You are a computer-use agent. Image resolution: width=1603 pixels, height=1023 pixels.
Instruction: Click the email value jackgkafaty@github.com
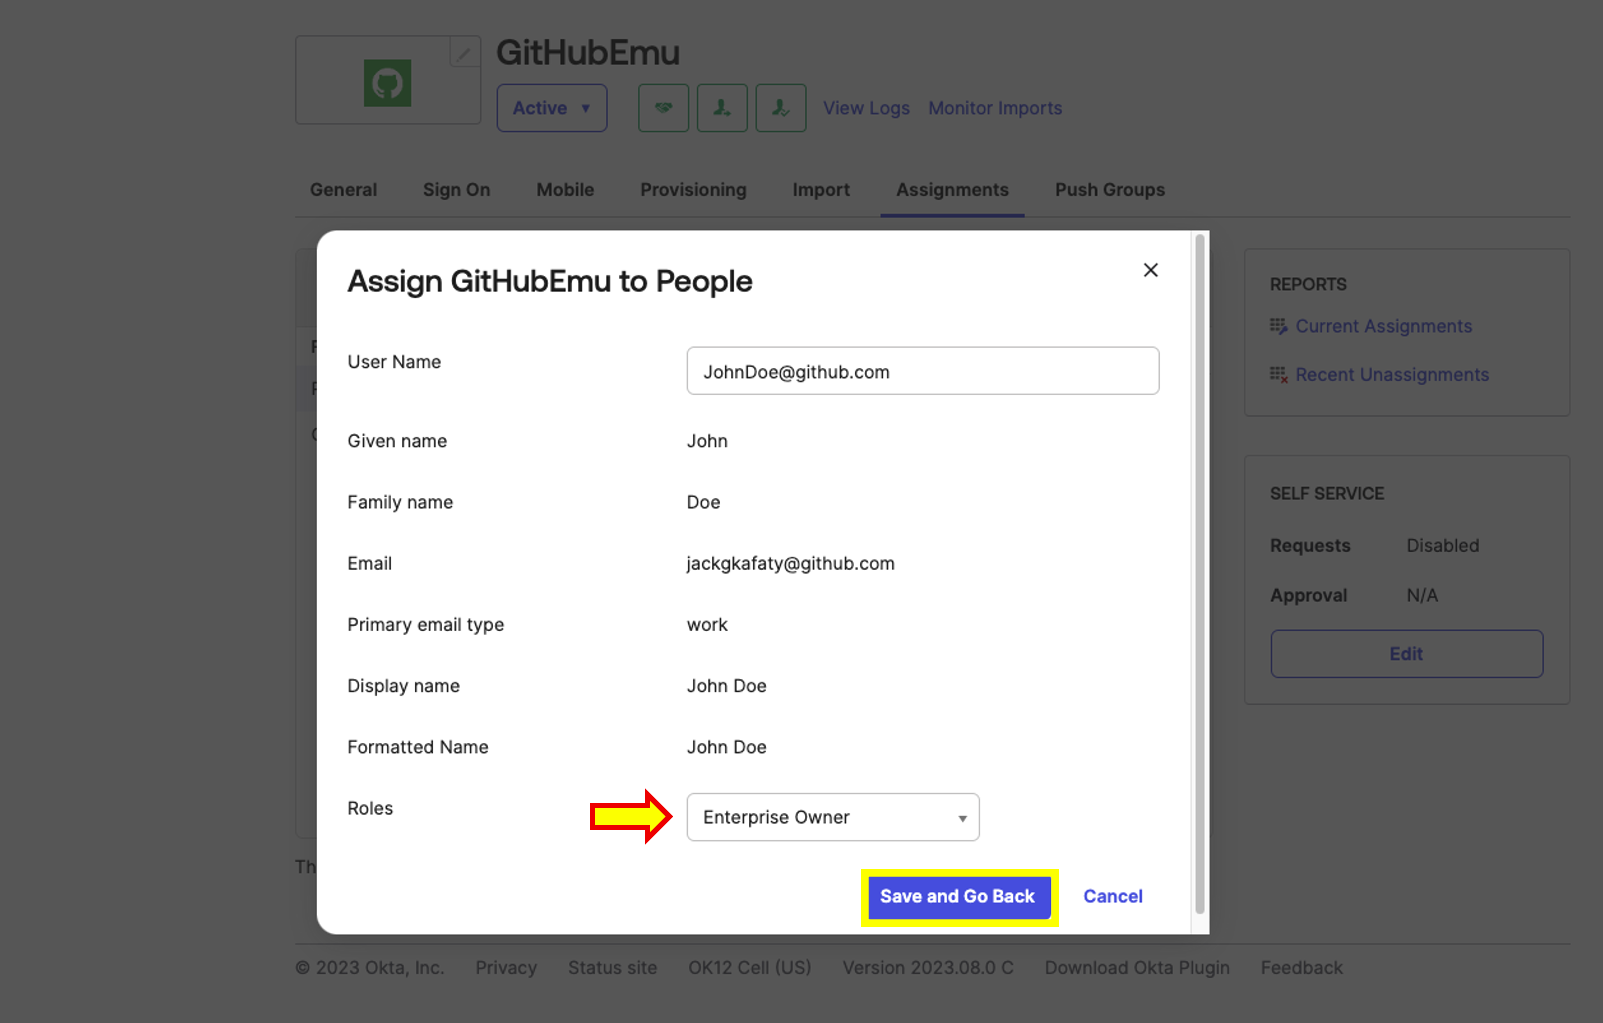point(790,564)
